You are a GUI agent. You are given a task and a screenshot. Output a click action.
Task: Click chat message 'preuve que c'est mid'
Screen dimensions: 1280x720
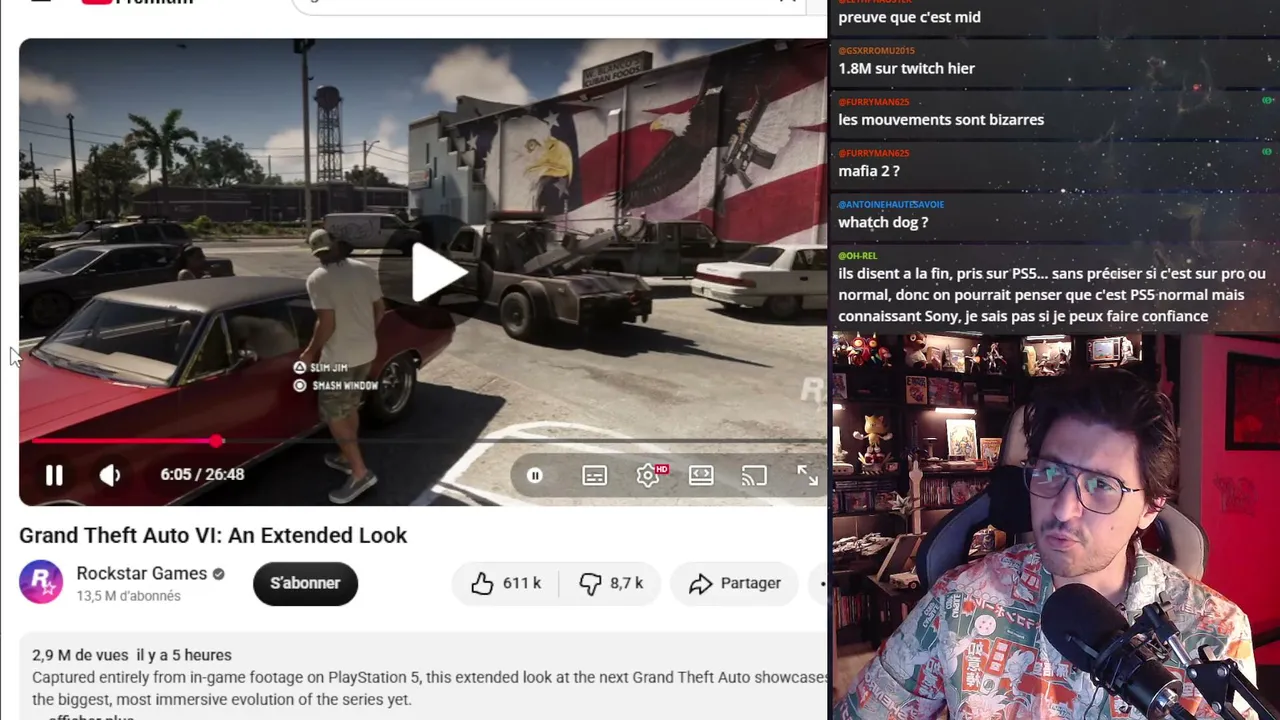point(909,17)
